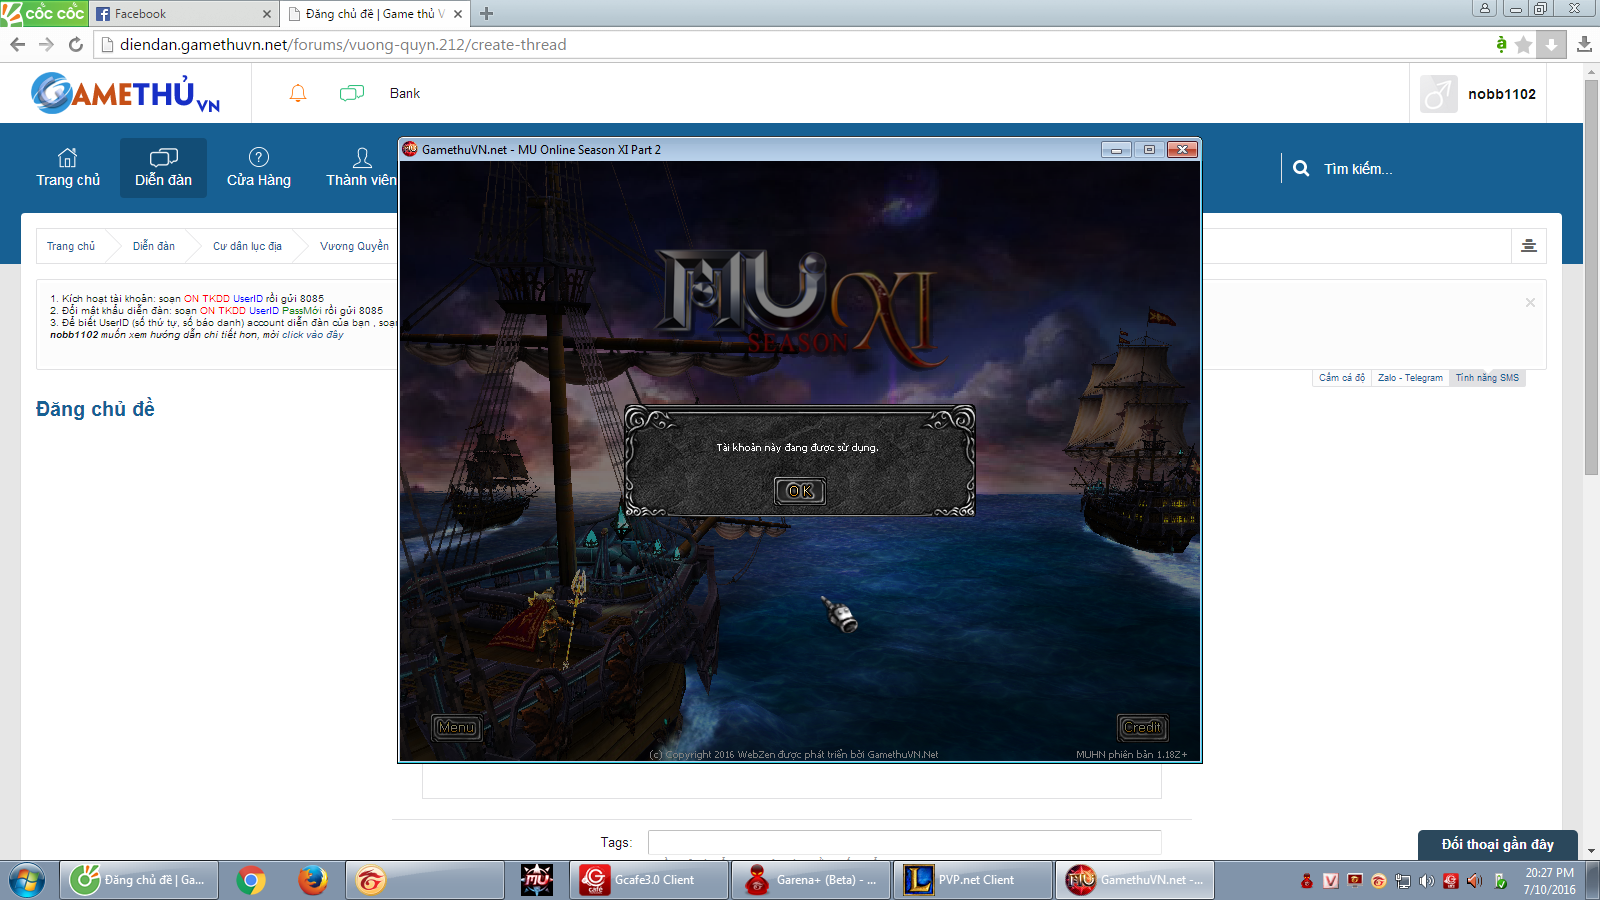Click the GameThuVN site logo
The image size is (1600, 900).
point(125,94)
